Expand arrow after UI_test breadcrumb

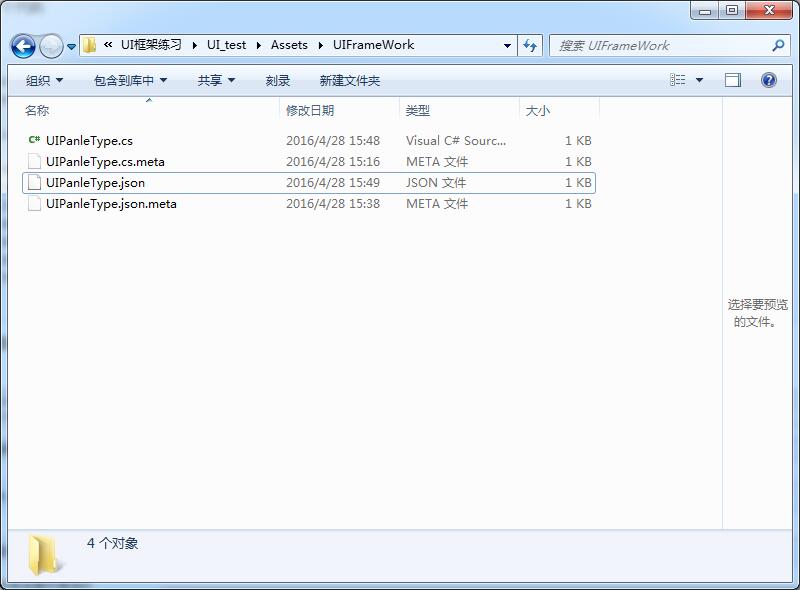pyautogui.click(x=259, y=45)
